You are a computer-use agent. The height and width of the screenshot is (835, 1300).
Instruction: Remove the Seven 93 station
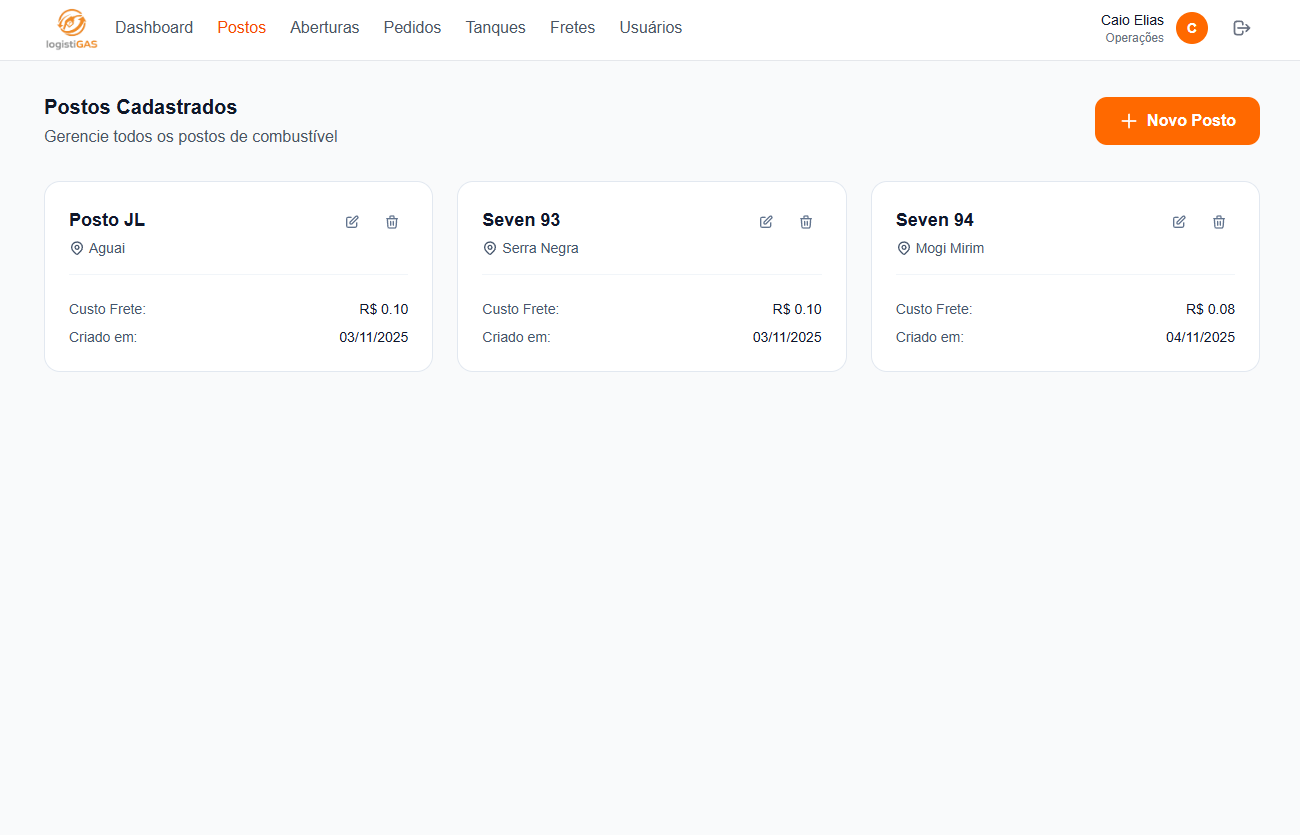tap(806, 222)
